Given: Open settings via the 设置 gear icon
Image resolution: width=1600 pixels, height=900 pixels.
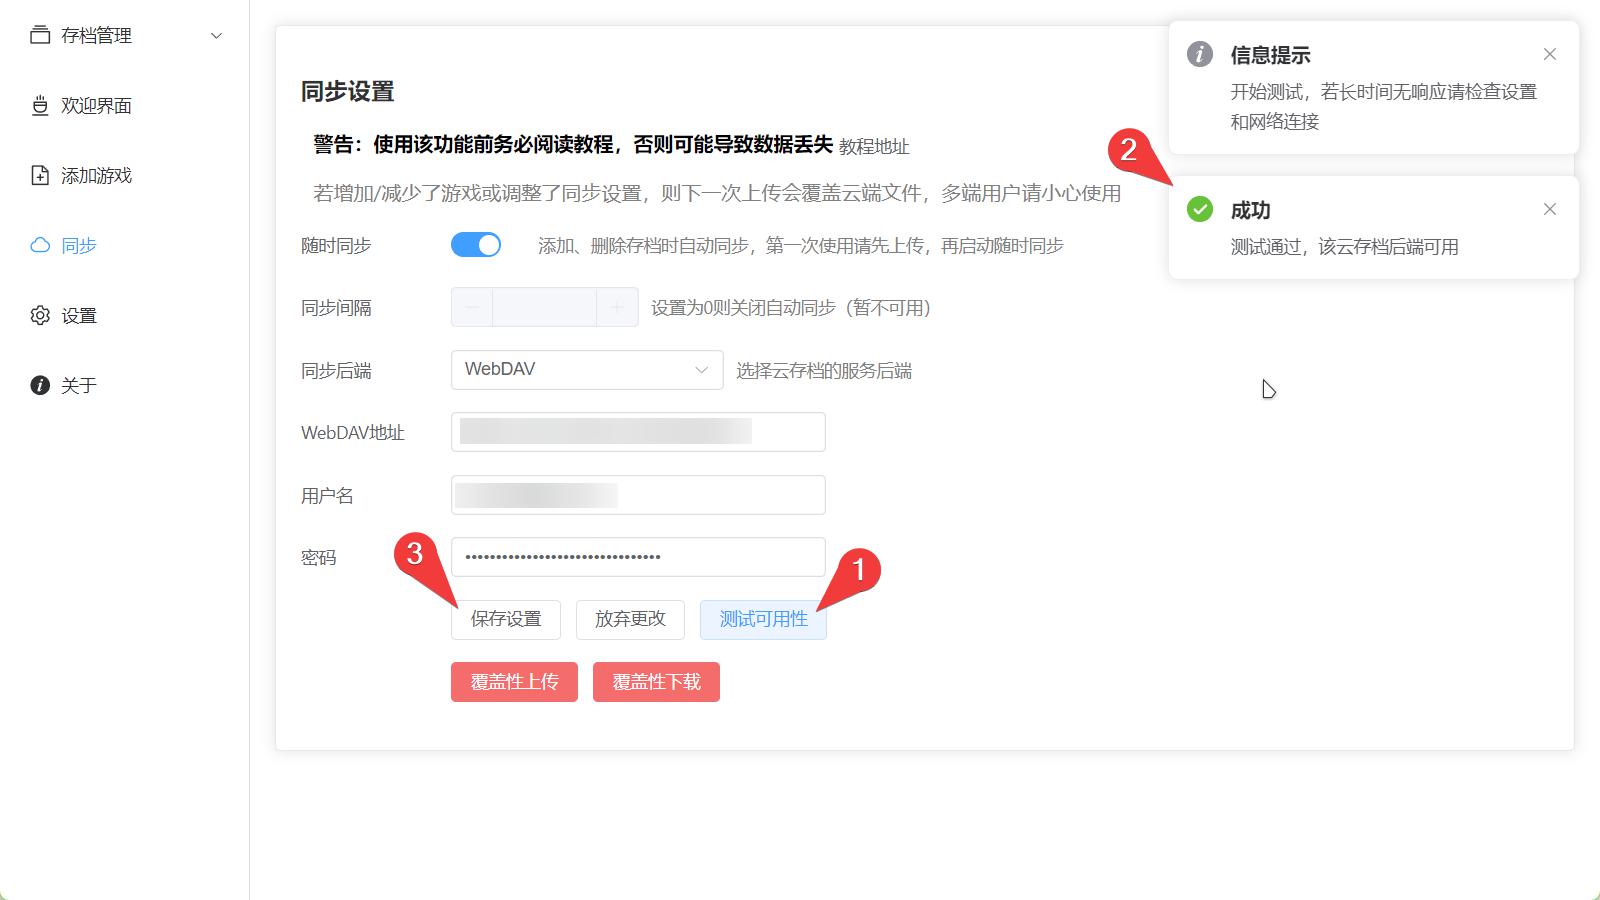Looking at the screenshot, I should tap(38, 315).
